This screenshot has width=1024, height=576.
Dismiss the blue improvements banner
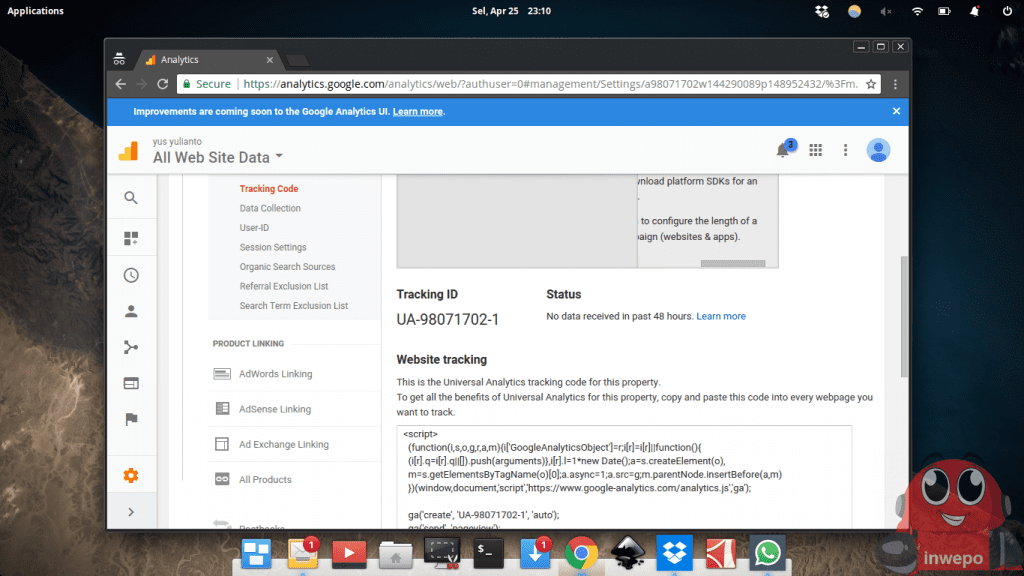tap(896, 111)
